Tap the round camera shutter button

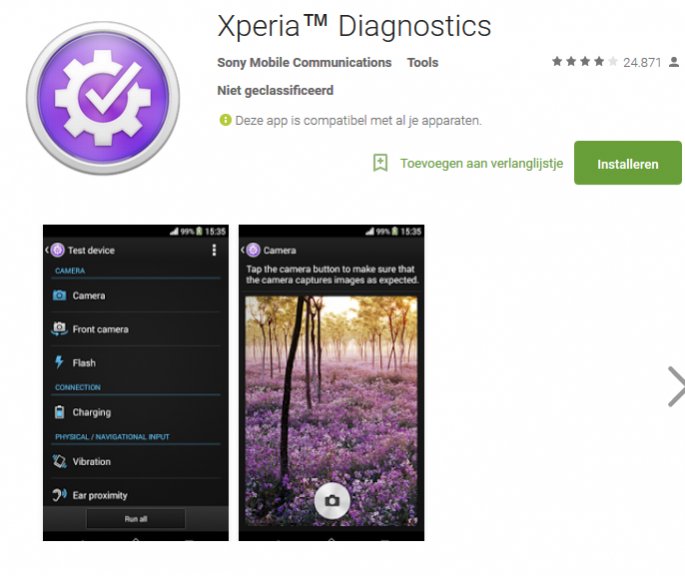[332, 500]
